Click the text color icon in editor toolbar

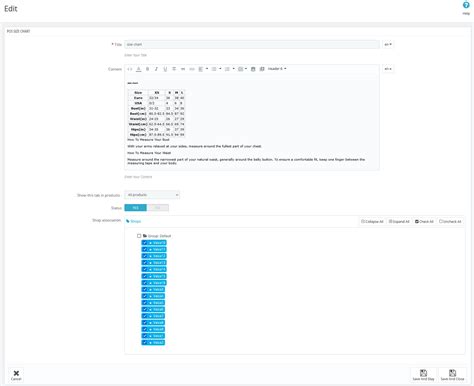pyautogui.click(x=139, y=69)
